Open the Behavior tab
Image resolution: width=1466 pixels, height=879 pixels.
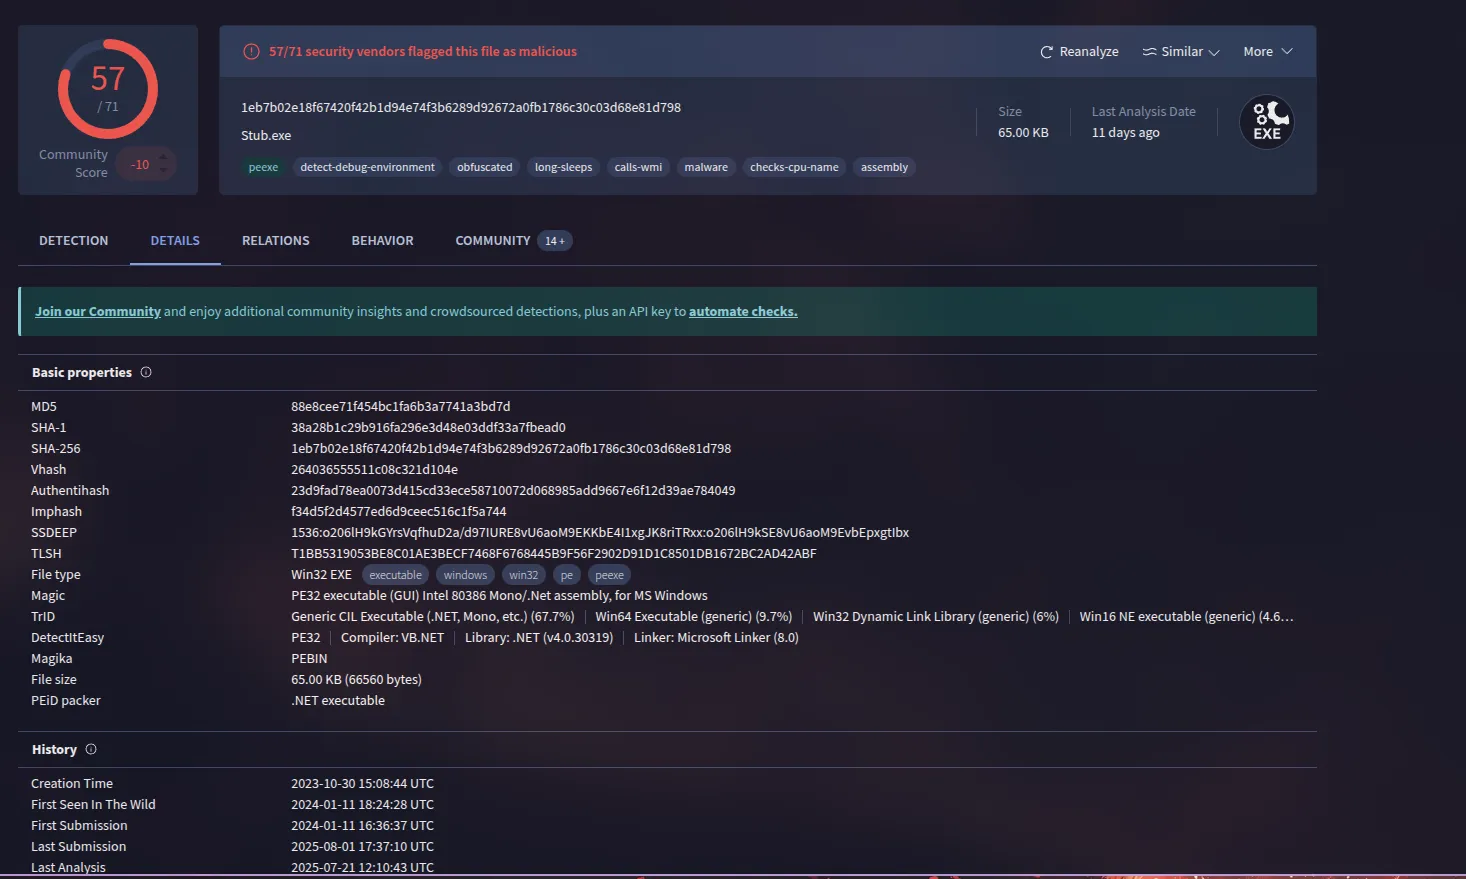[x=382, y=241]
